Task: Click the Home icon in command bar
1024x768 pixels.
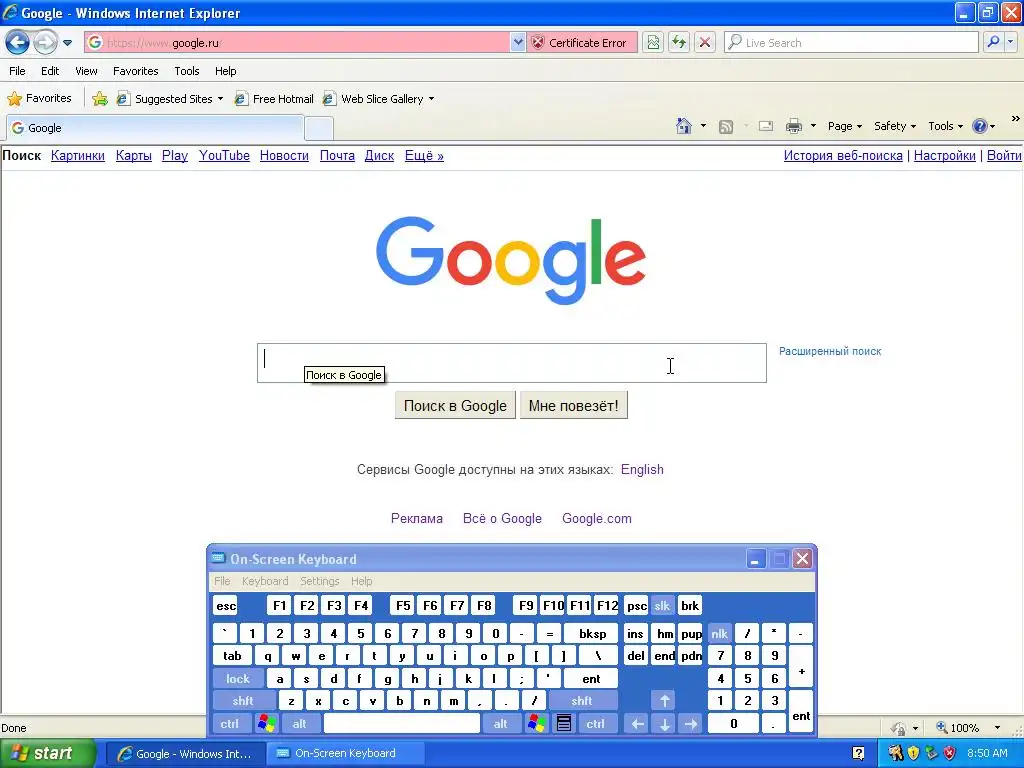Action: 684,126
